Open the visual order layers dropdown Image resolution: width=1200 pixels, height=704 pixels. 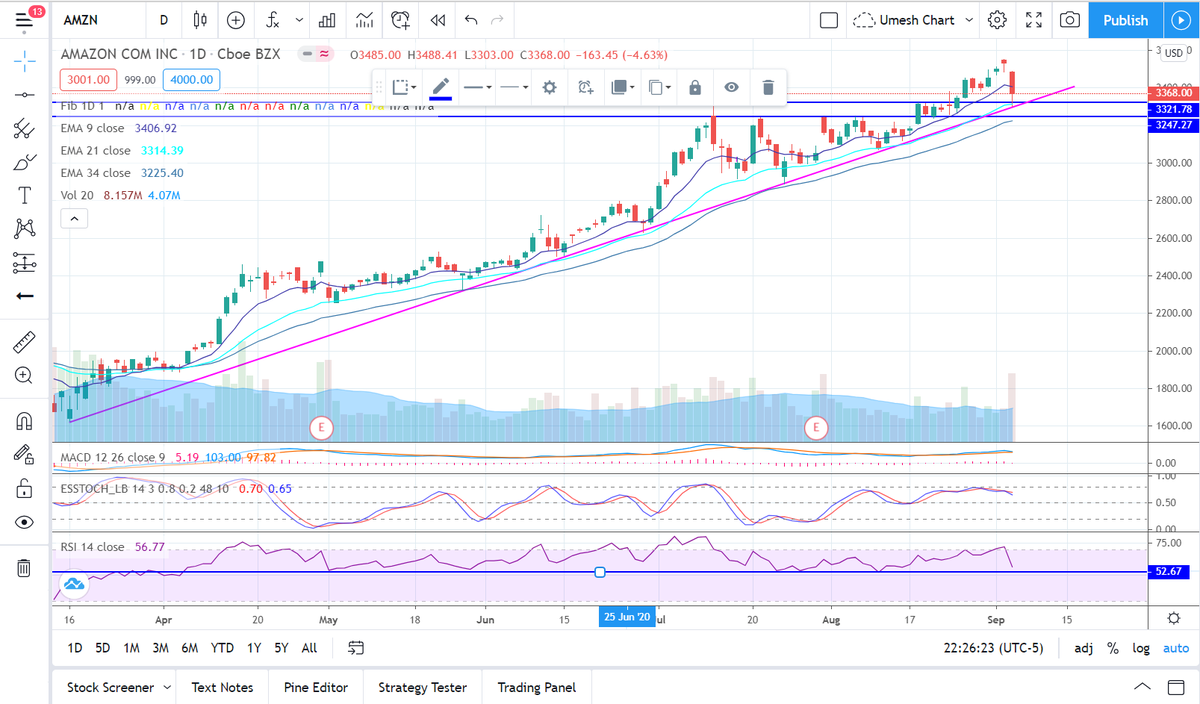pyautogui.click(x=622, y=87)
